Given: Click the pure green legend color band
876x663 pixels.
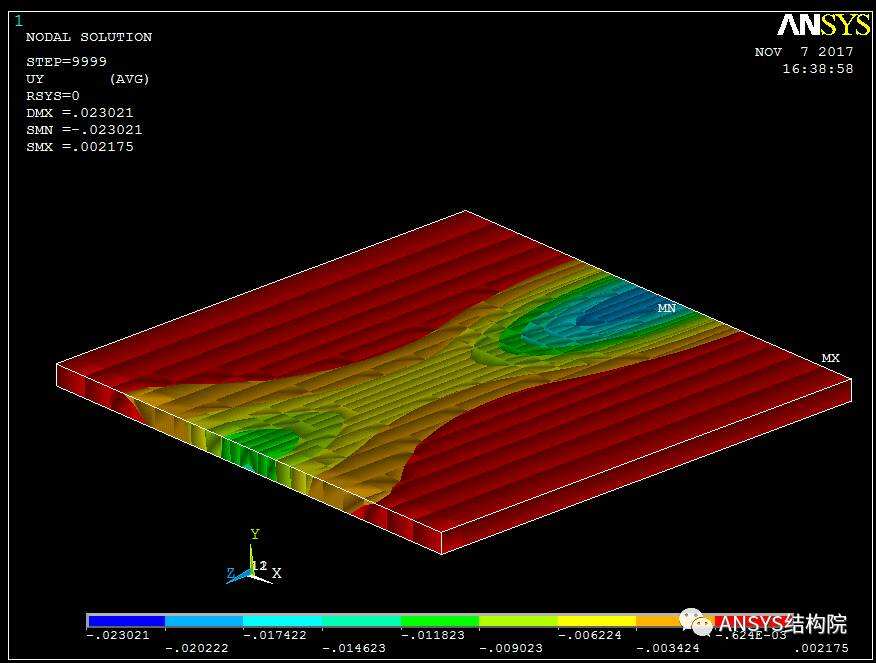Looking at the screenshot, I should pos(440,621).
